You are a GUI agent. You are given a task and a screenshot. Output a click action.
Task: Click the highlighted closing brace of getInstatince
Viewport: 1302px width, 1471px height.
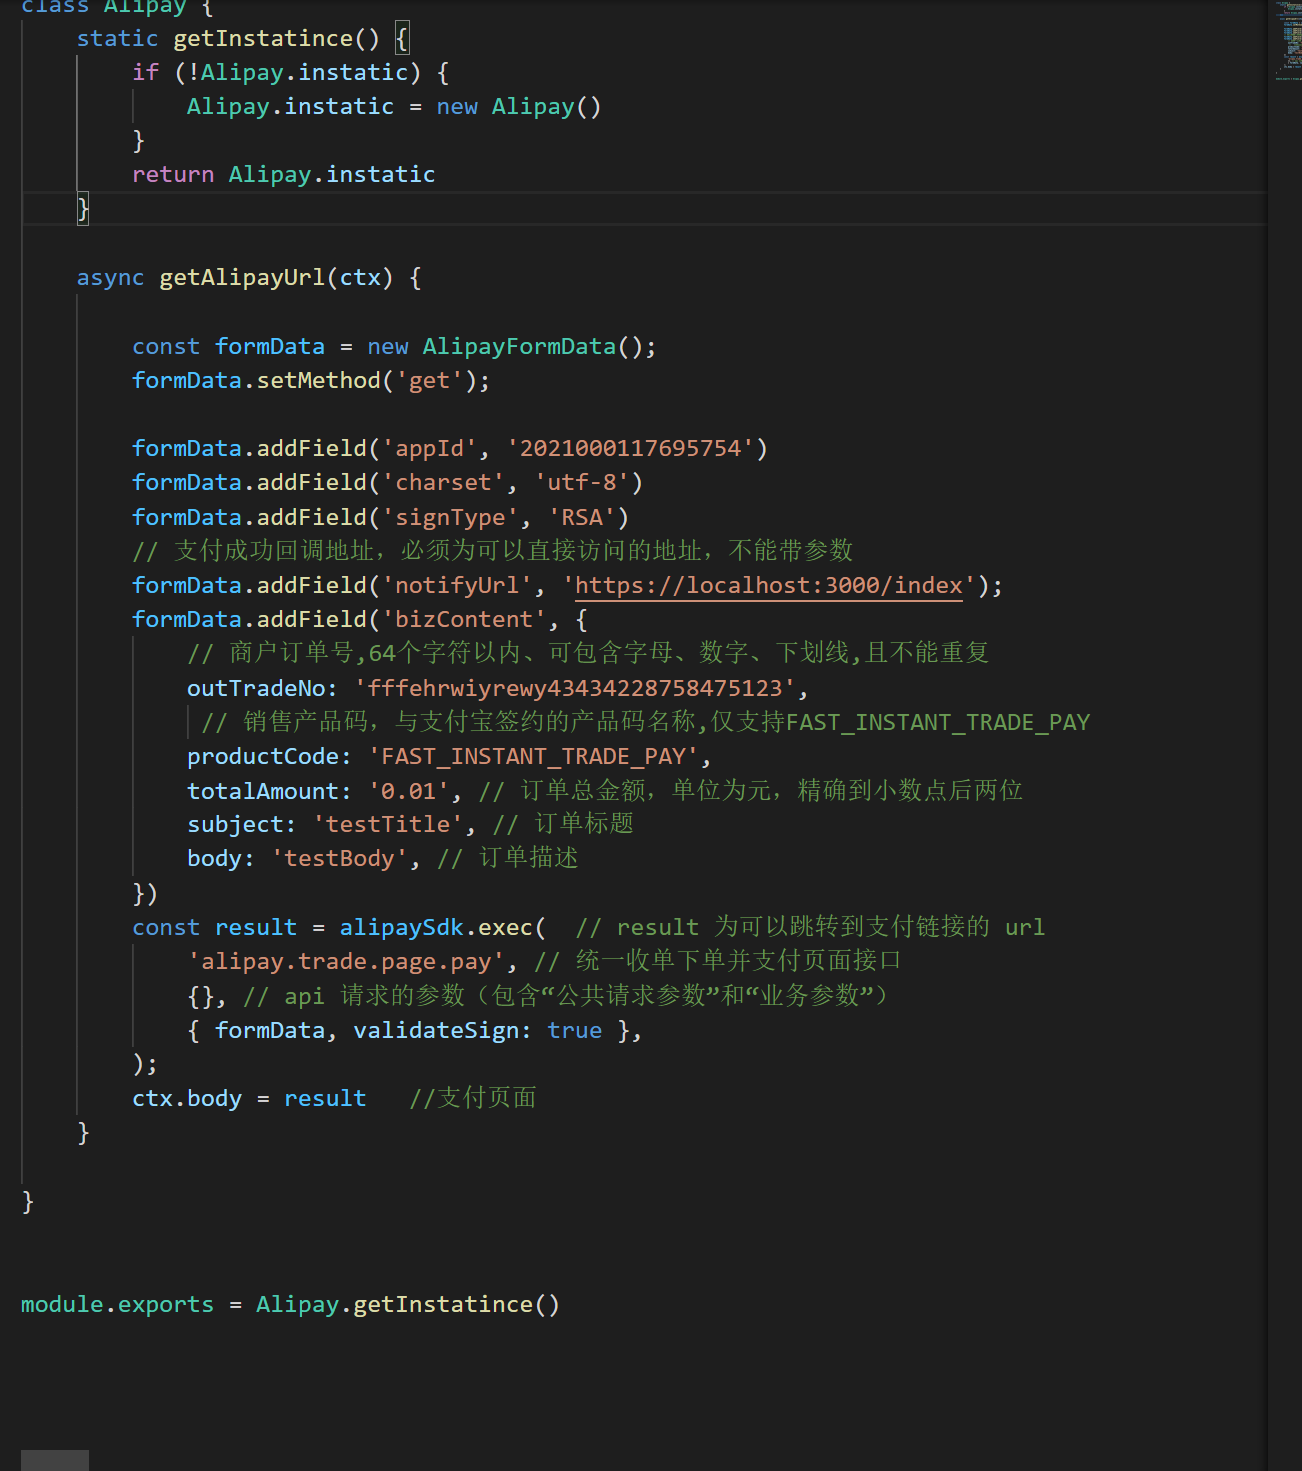click(x=83, y=209)
